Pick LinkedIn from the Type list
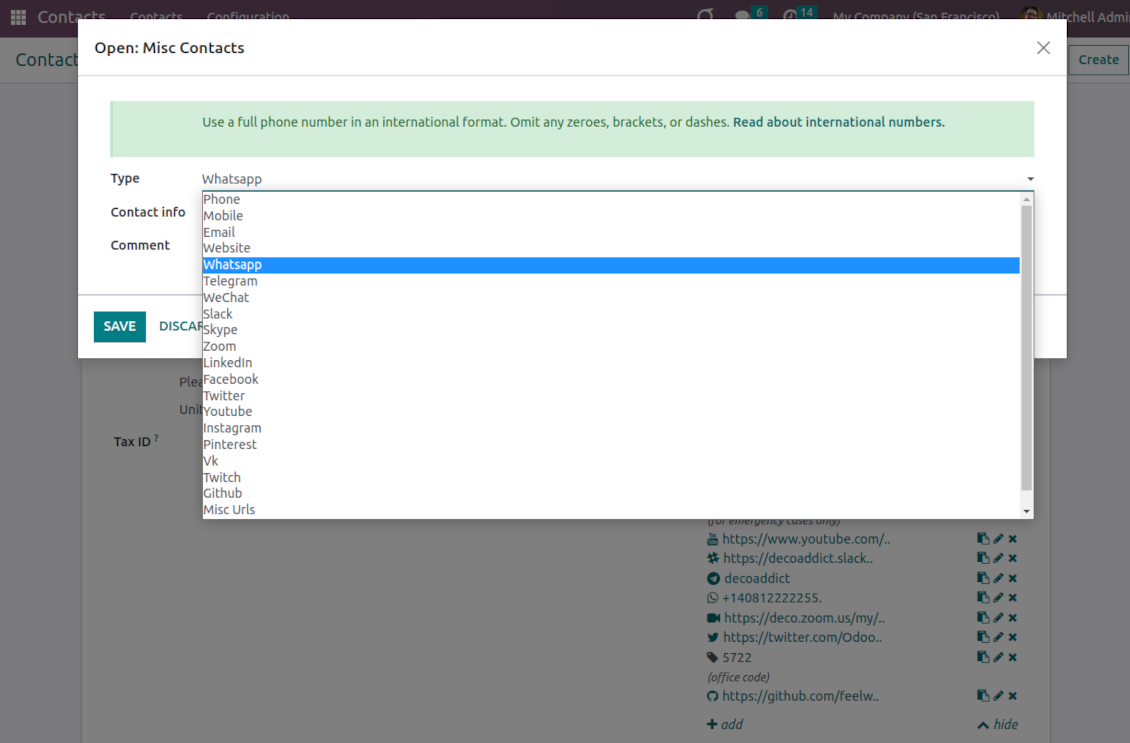The height and width of the screenshot is (743, 1130). click(611, 362)
